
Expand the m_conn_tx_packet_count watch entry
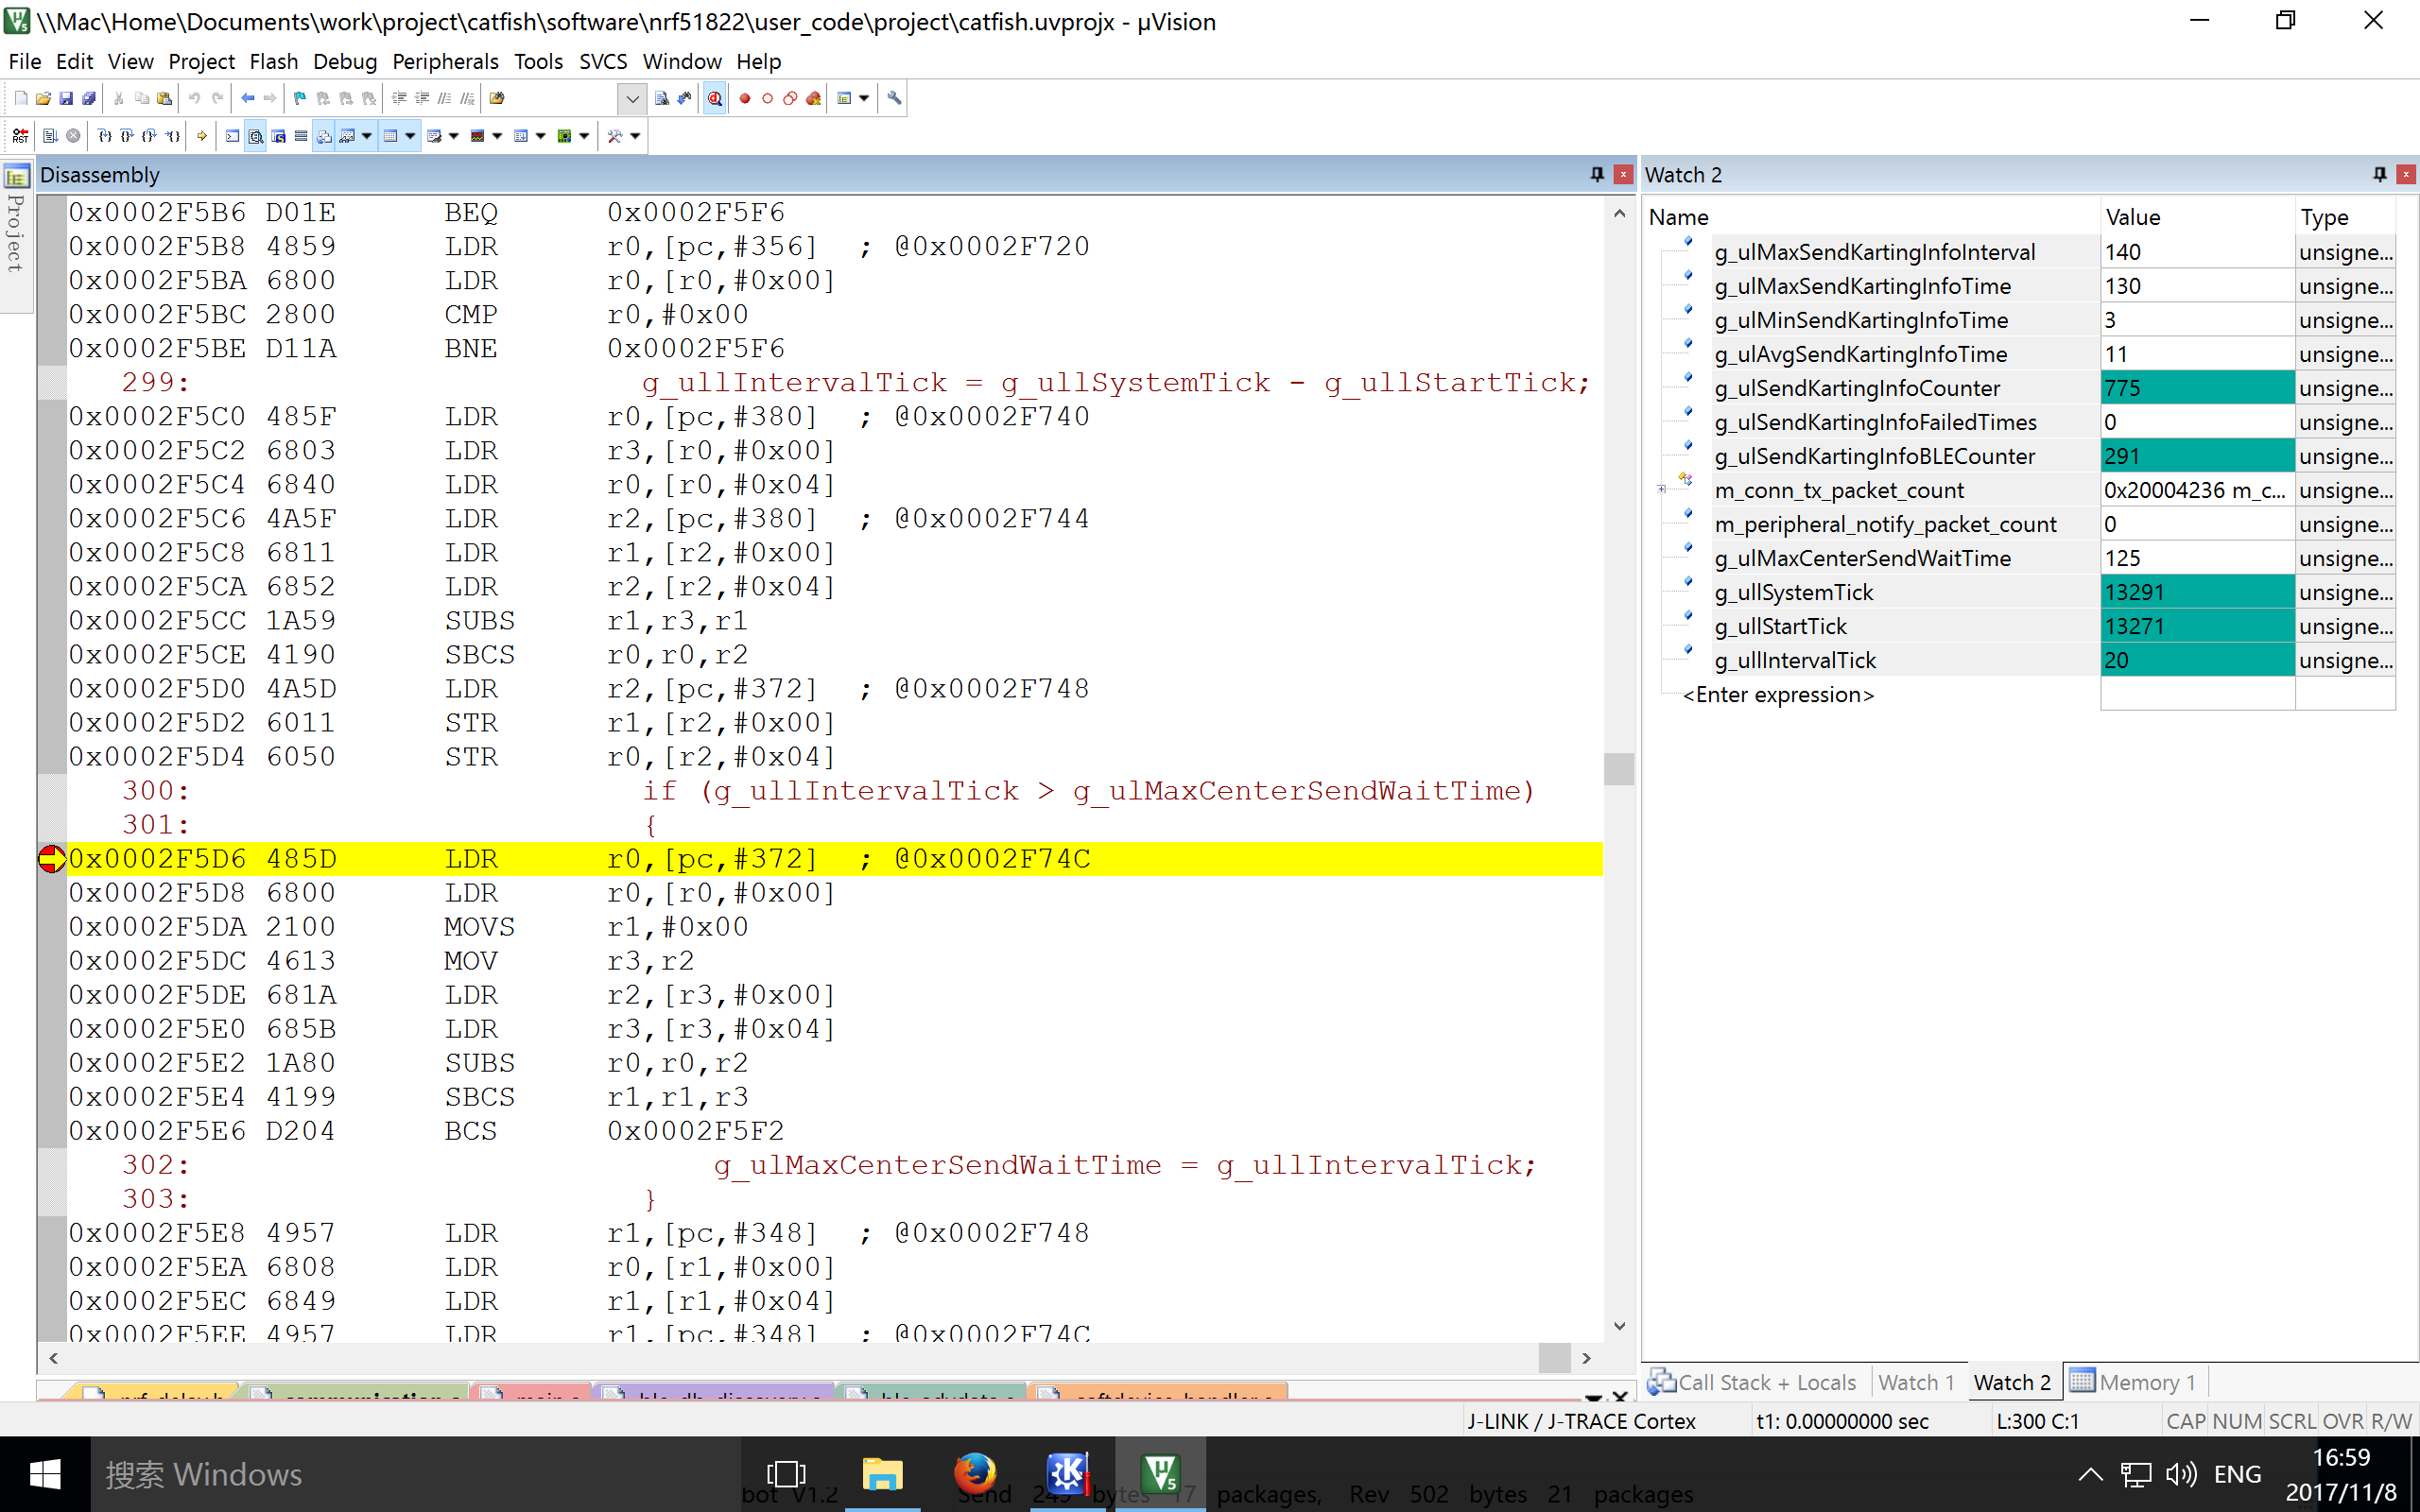point(1662,490)
